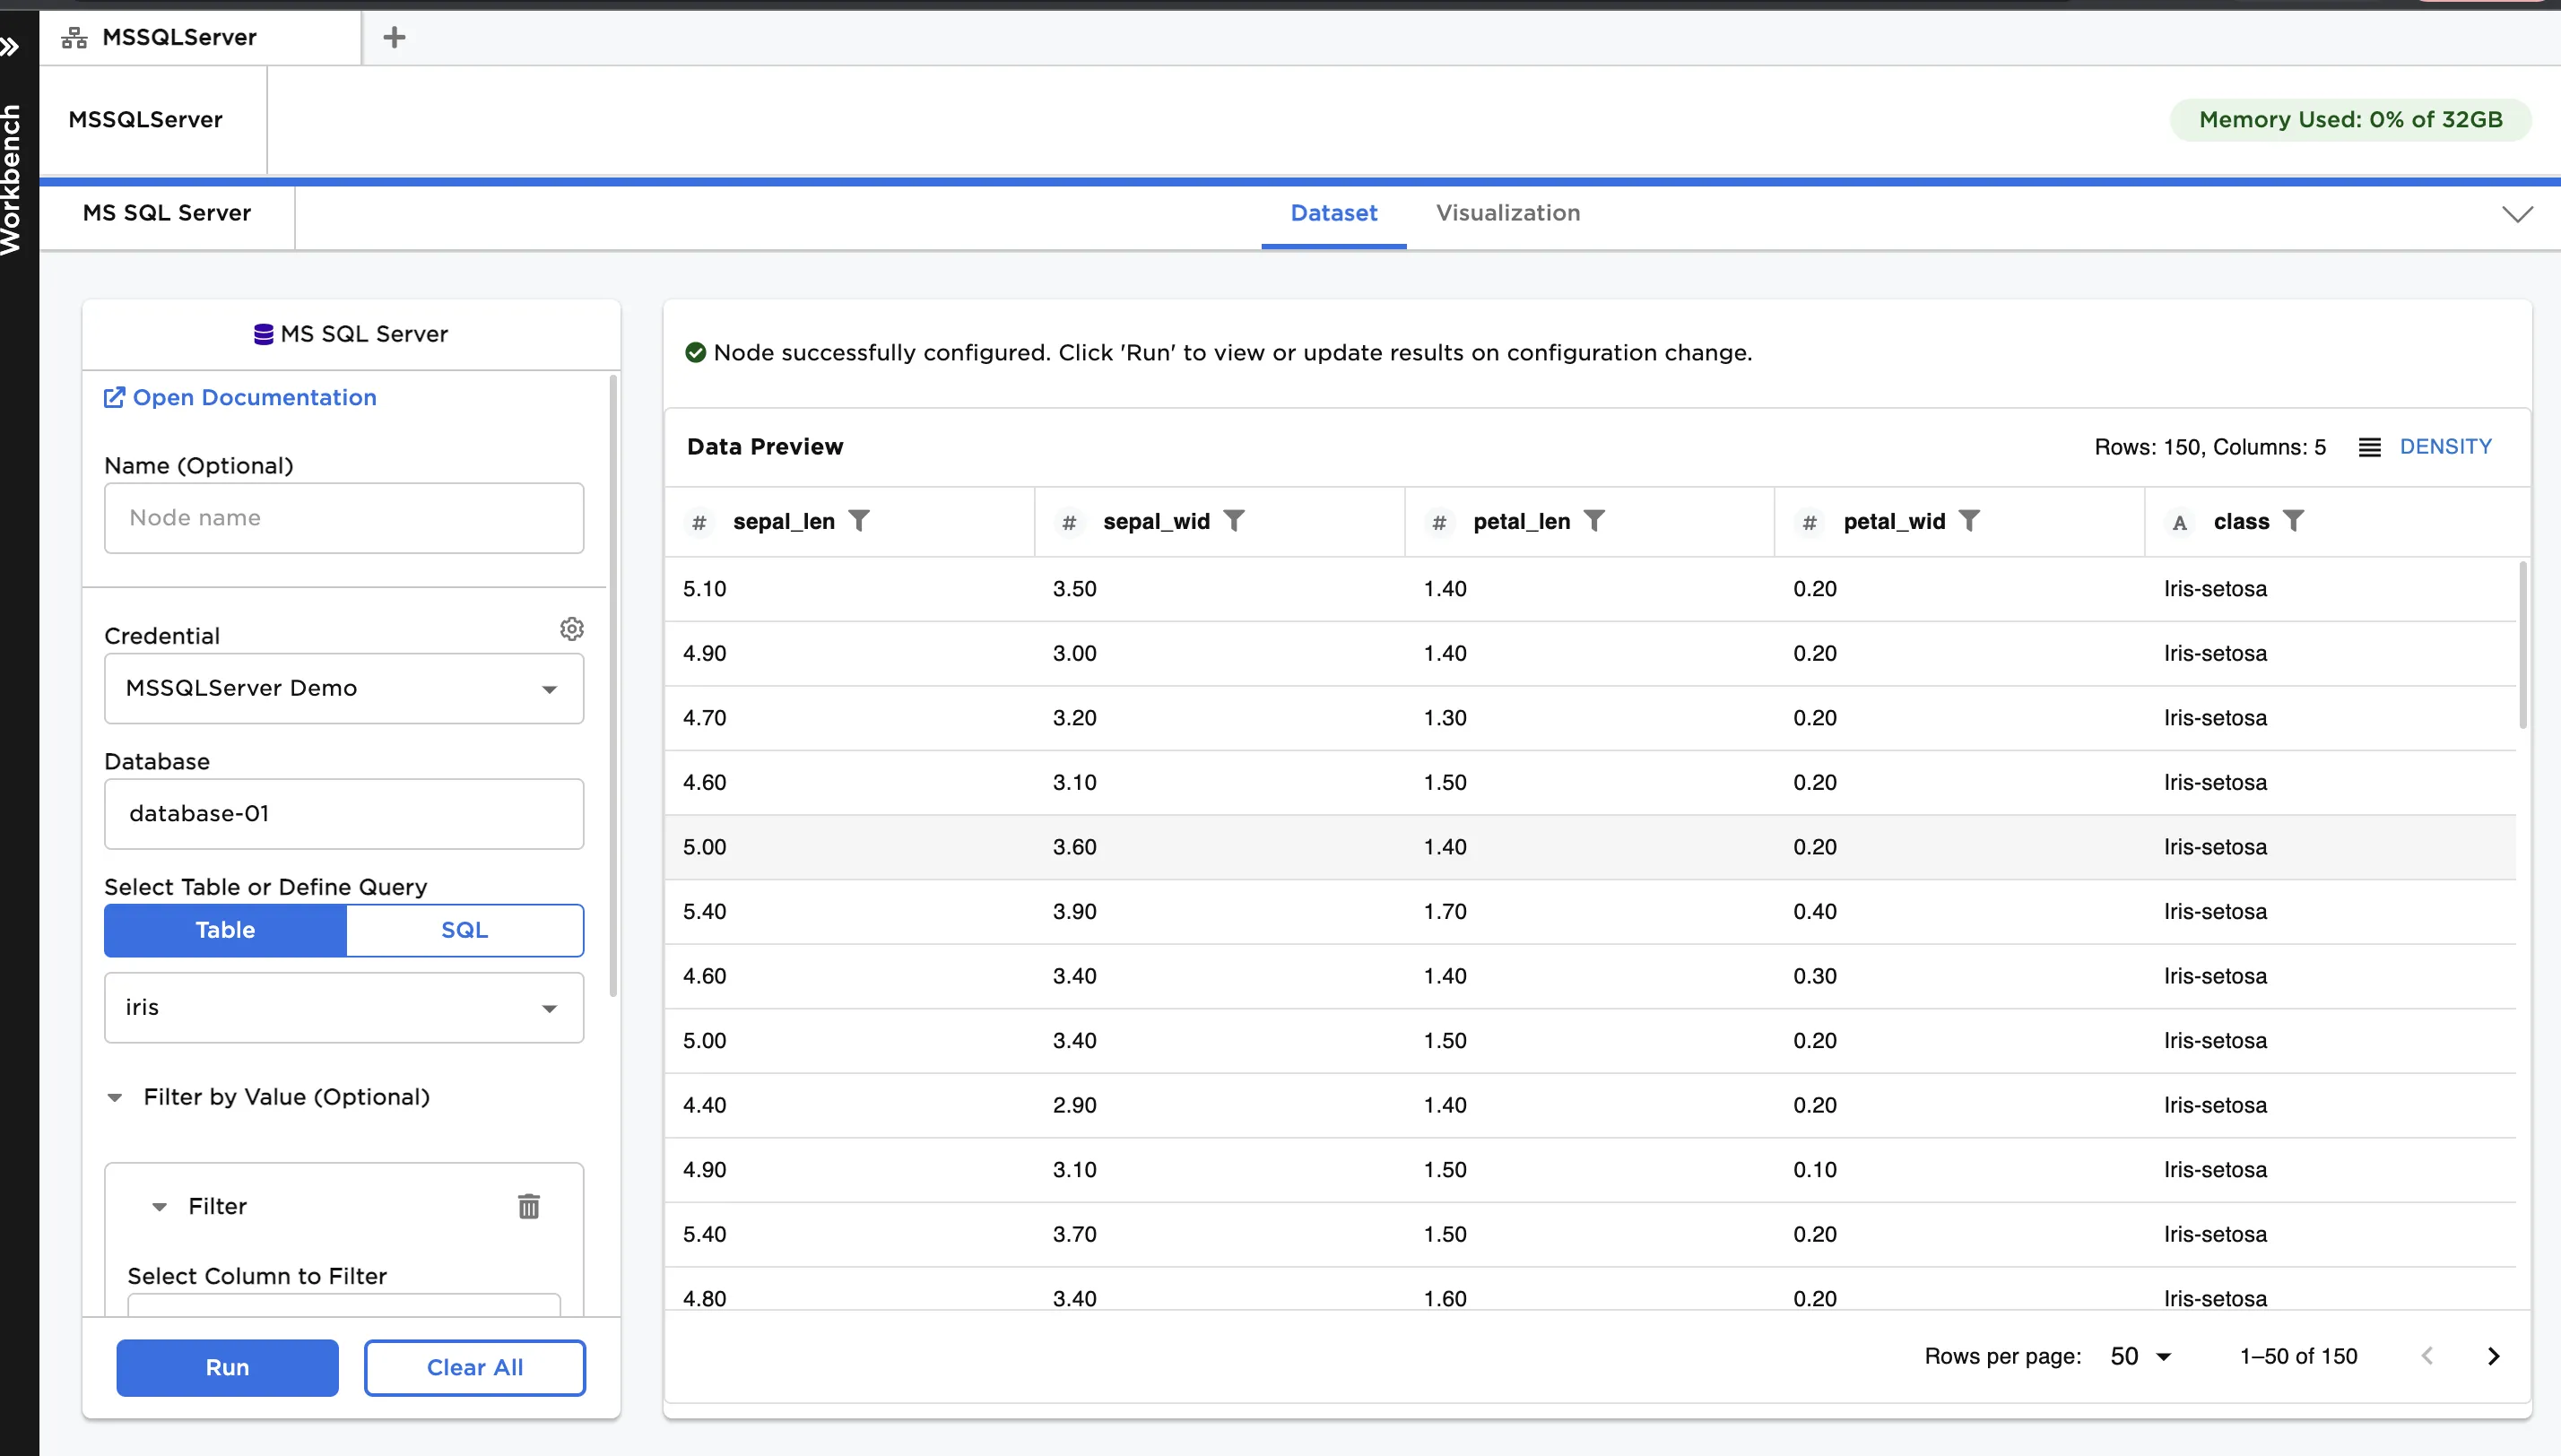2561x1456 pixels.
Task: Click the Node name input field
Action: click(x=343, y=517)
